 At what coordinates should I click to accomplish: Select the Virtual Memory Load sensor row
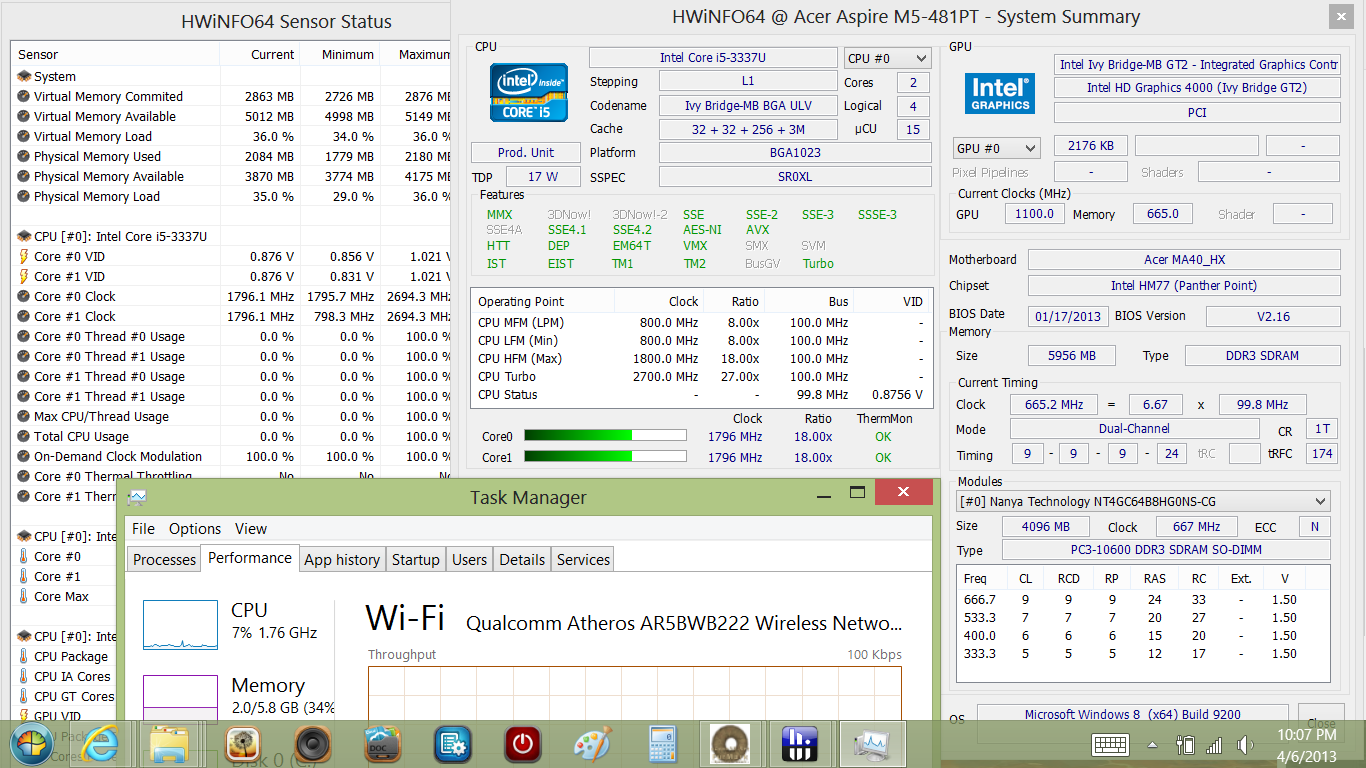point(232,136)
